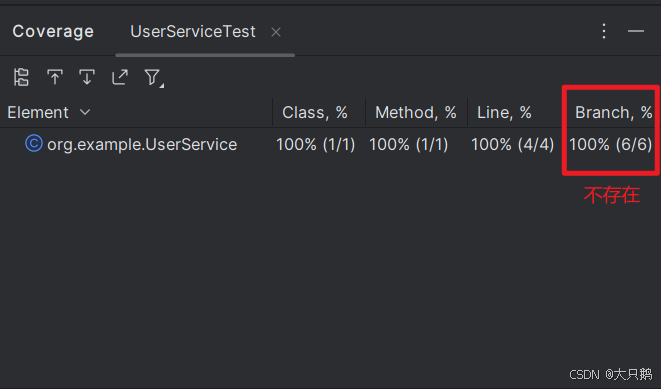Click the Flatten Packages tree icon
This screenshot has height=389, width=661.
[x=21, y=77]
